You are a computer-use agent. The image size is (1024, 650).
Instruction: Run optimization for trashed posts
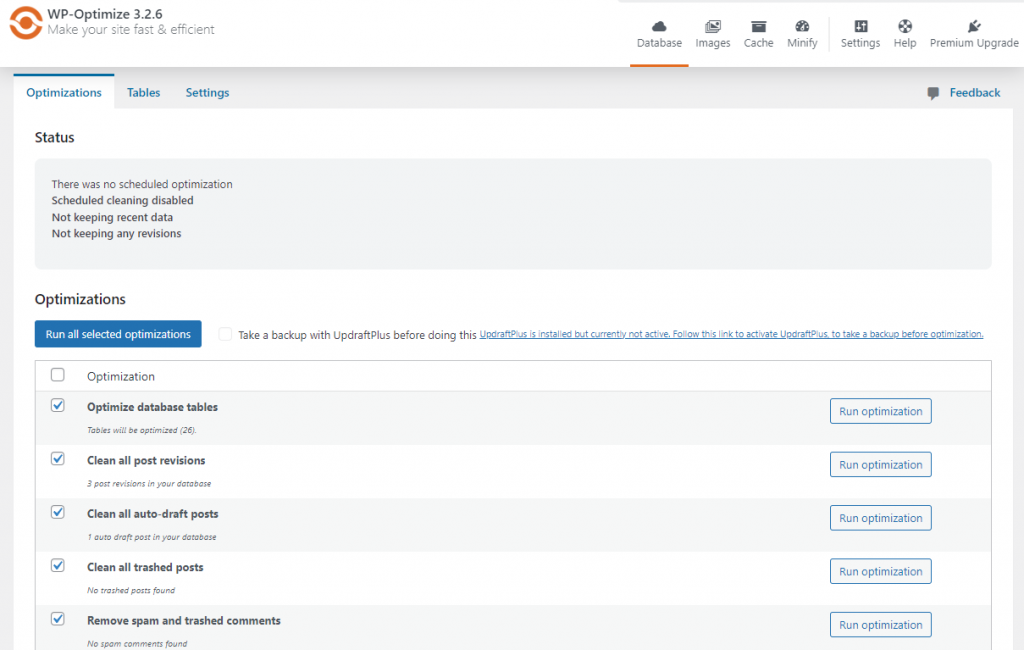880,571
